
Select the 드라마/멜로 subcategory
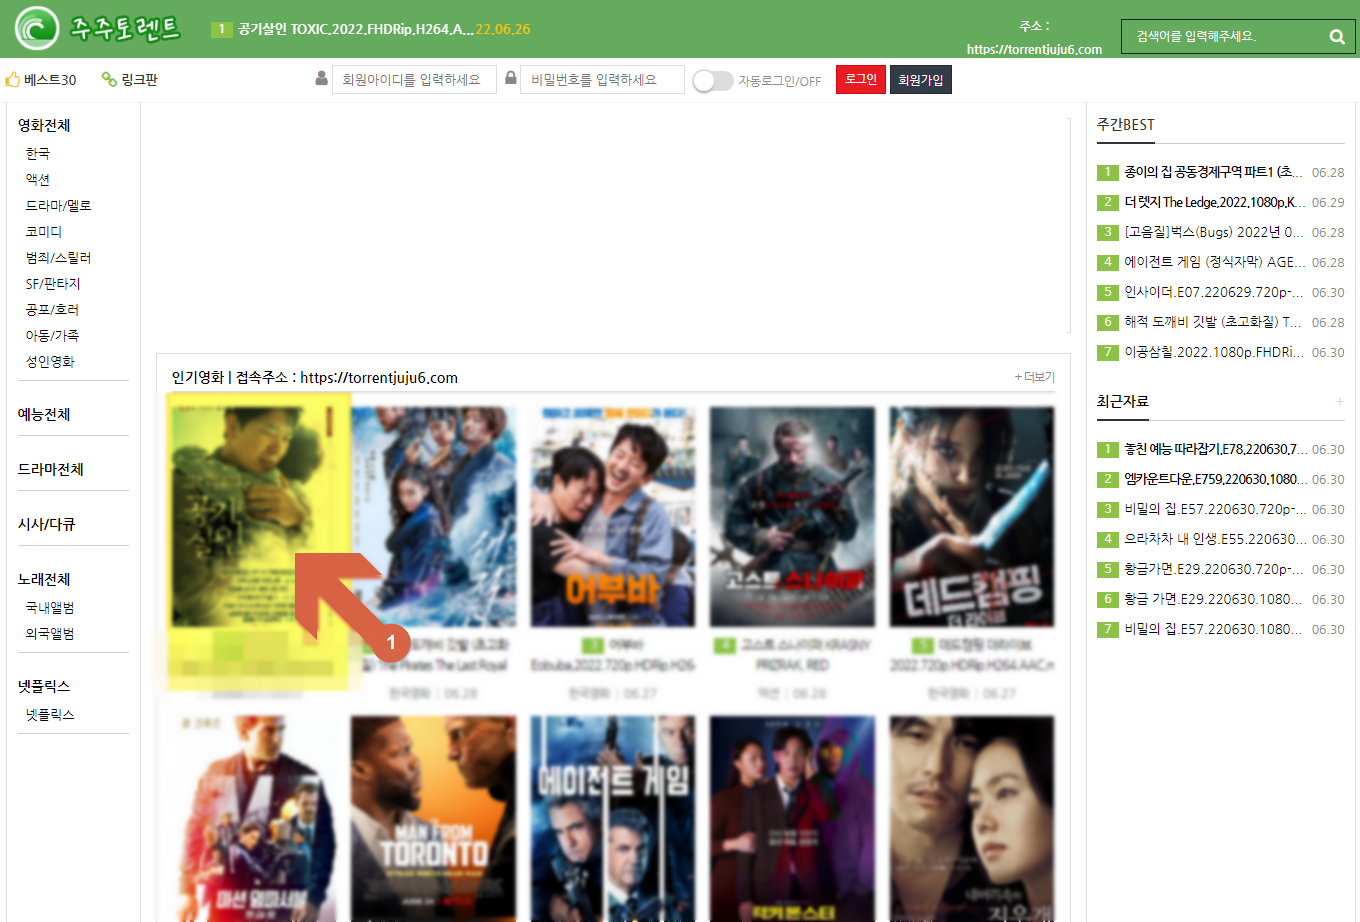click(x=58, y=205)
